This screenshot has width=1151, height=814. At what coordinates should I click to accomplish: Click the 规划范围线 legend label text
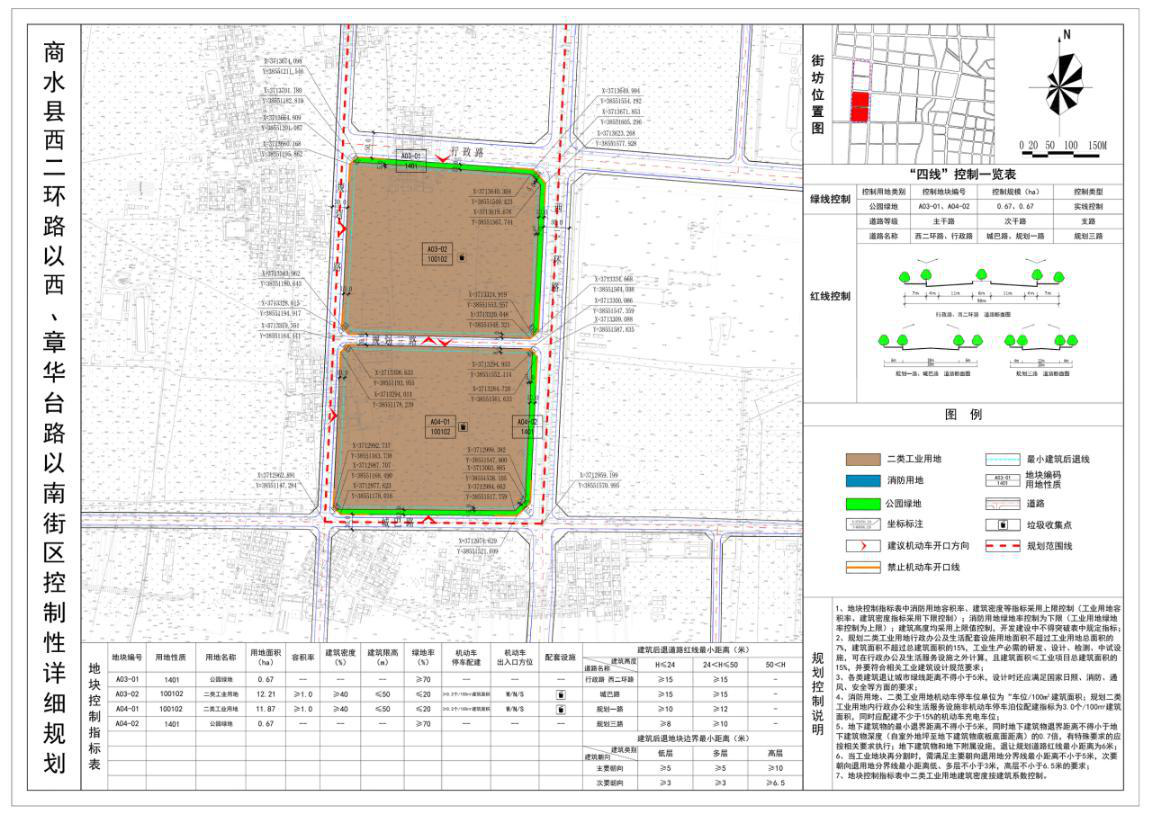pyautogui.click(x=1050, y=546)
